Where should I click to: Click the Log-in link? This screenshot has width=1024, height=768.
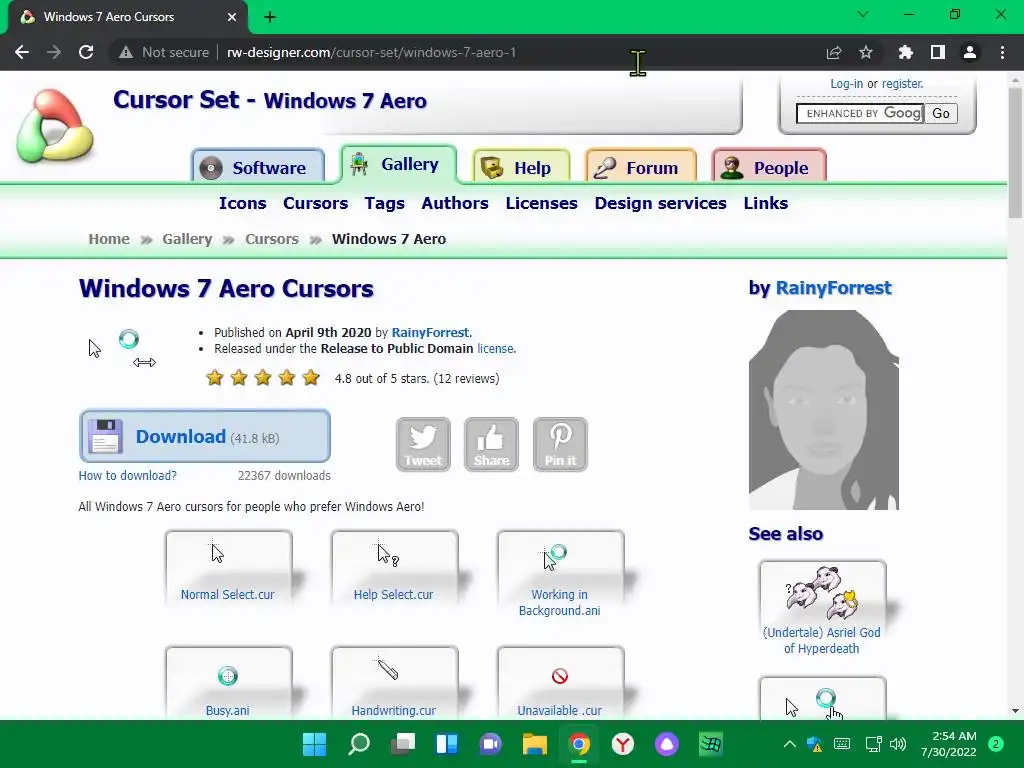click(846, 84)
